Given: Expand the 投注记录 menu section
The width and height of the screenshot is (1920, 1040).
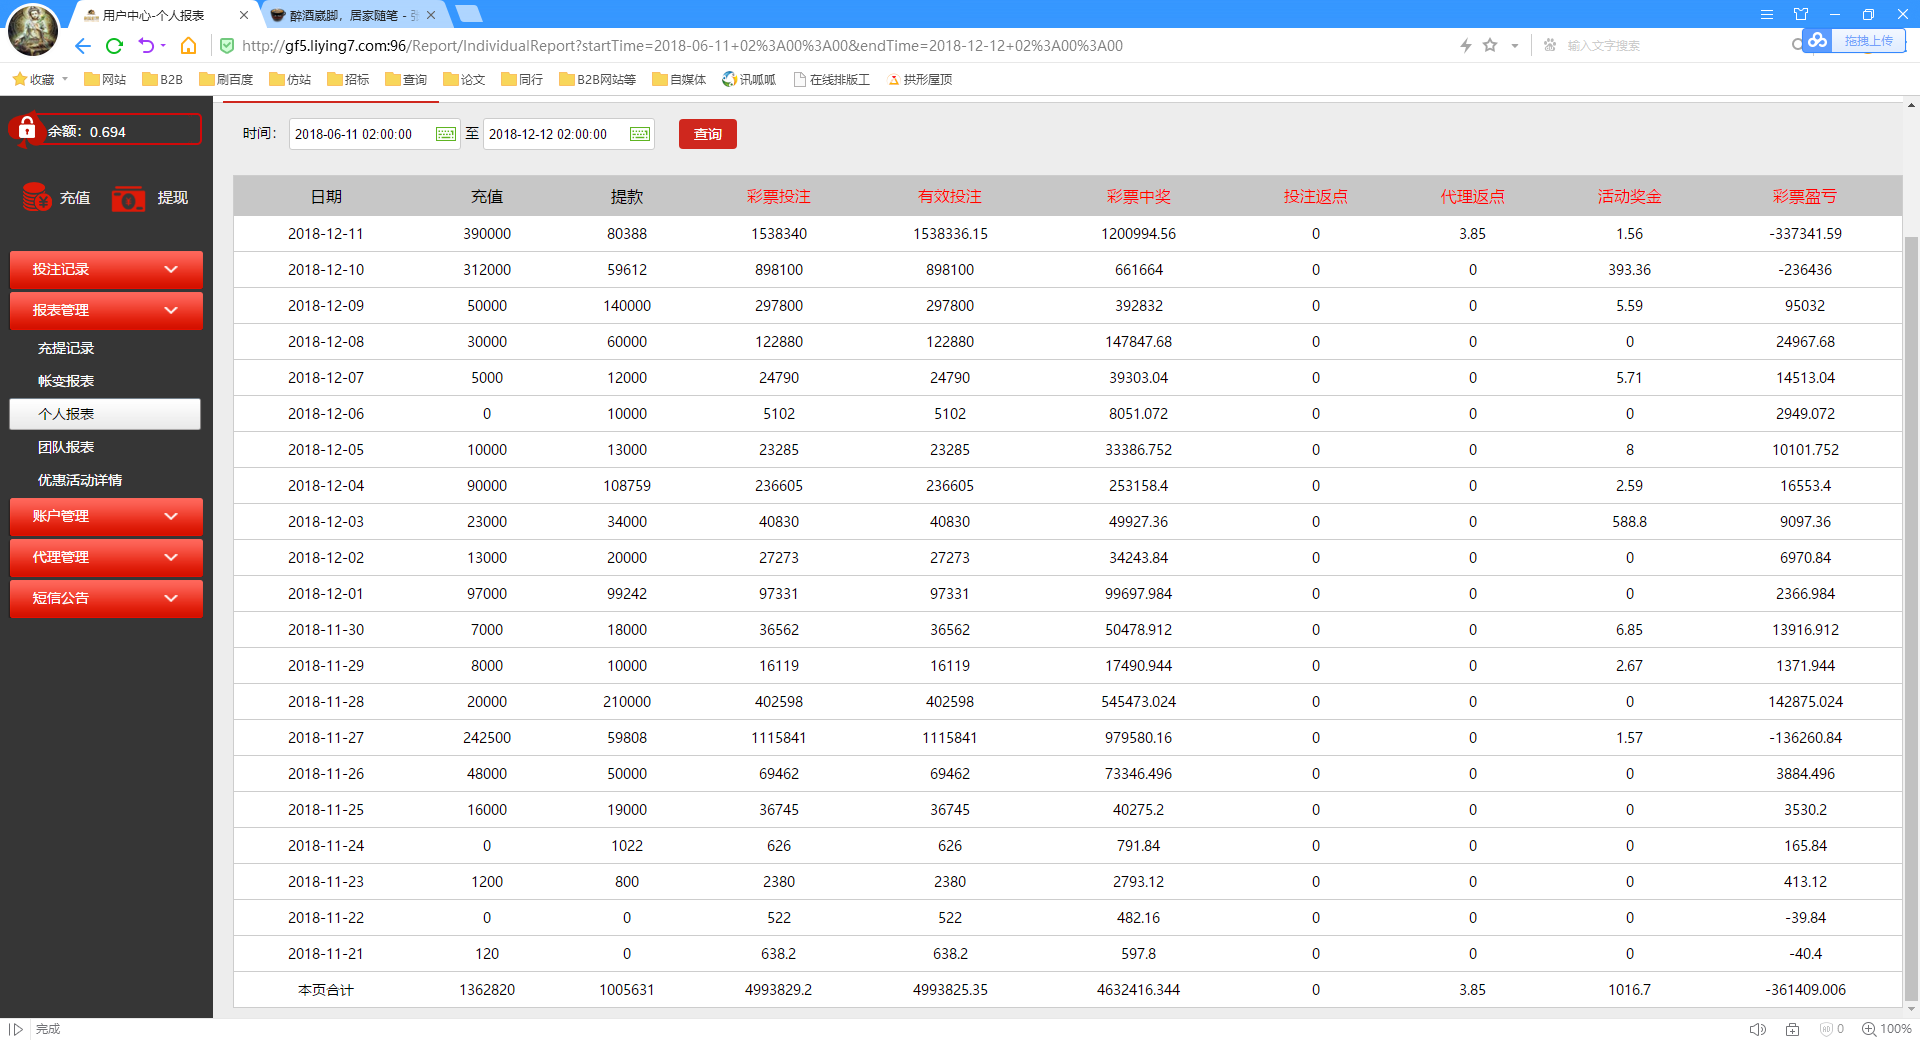Looking at the screenshot, I should pos(106,270).
